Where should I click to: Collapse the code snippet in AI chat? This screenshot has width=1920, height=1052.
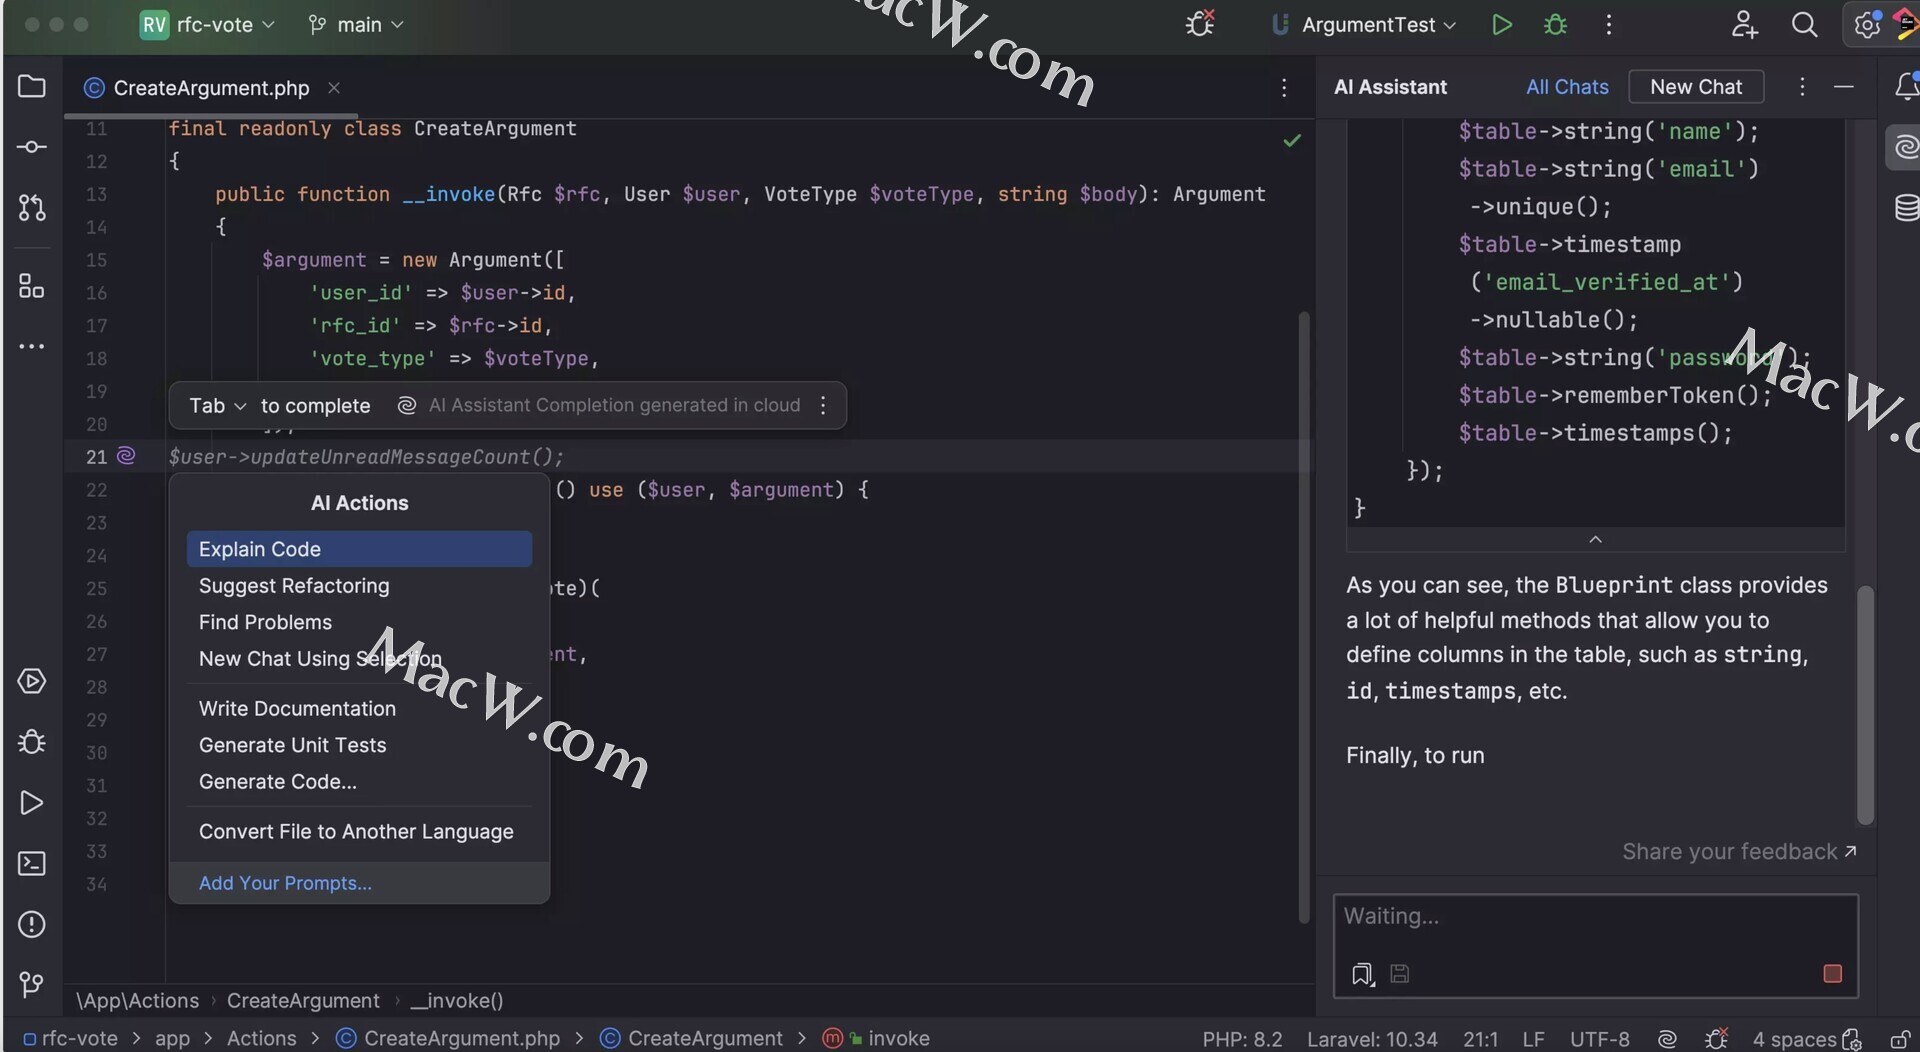[x=1595, y=540]
